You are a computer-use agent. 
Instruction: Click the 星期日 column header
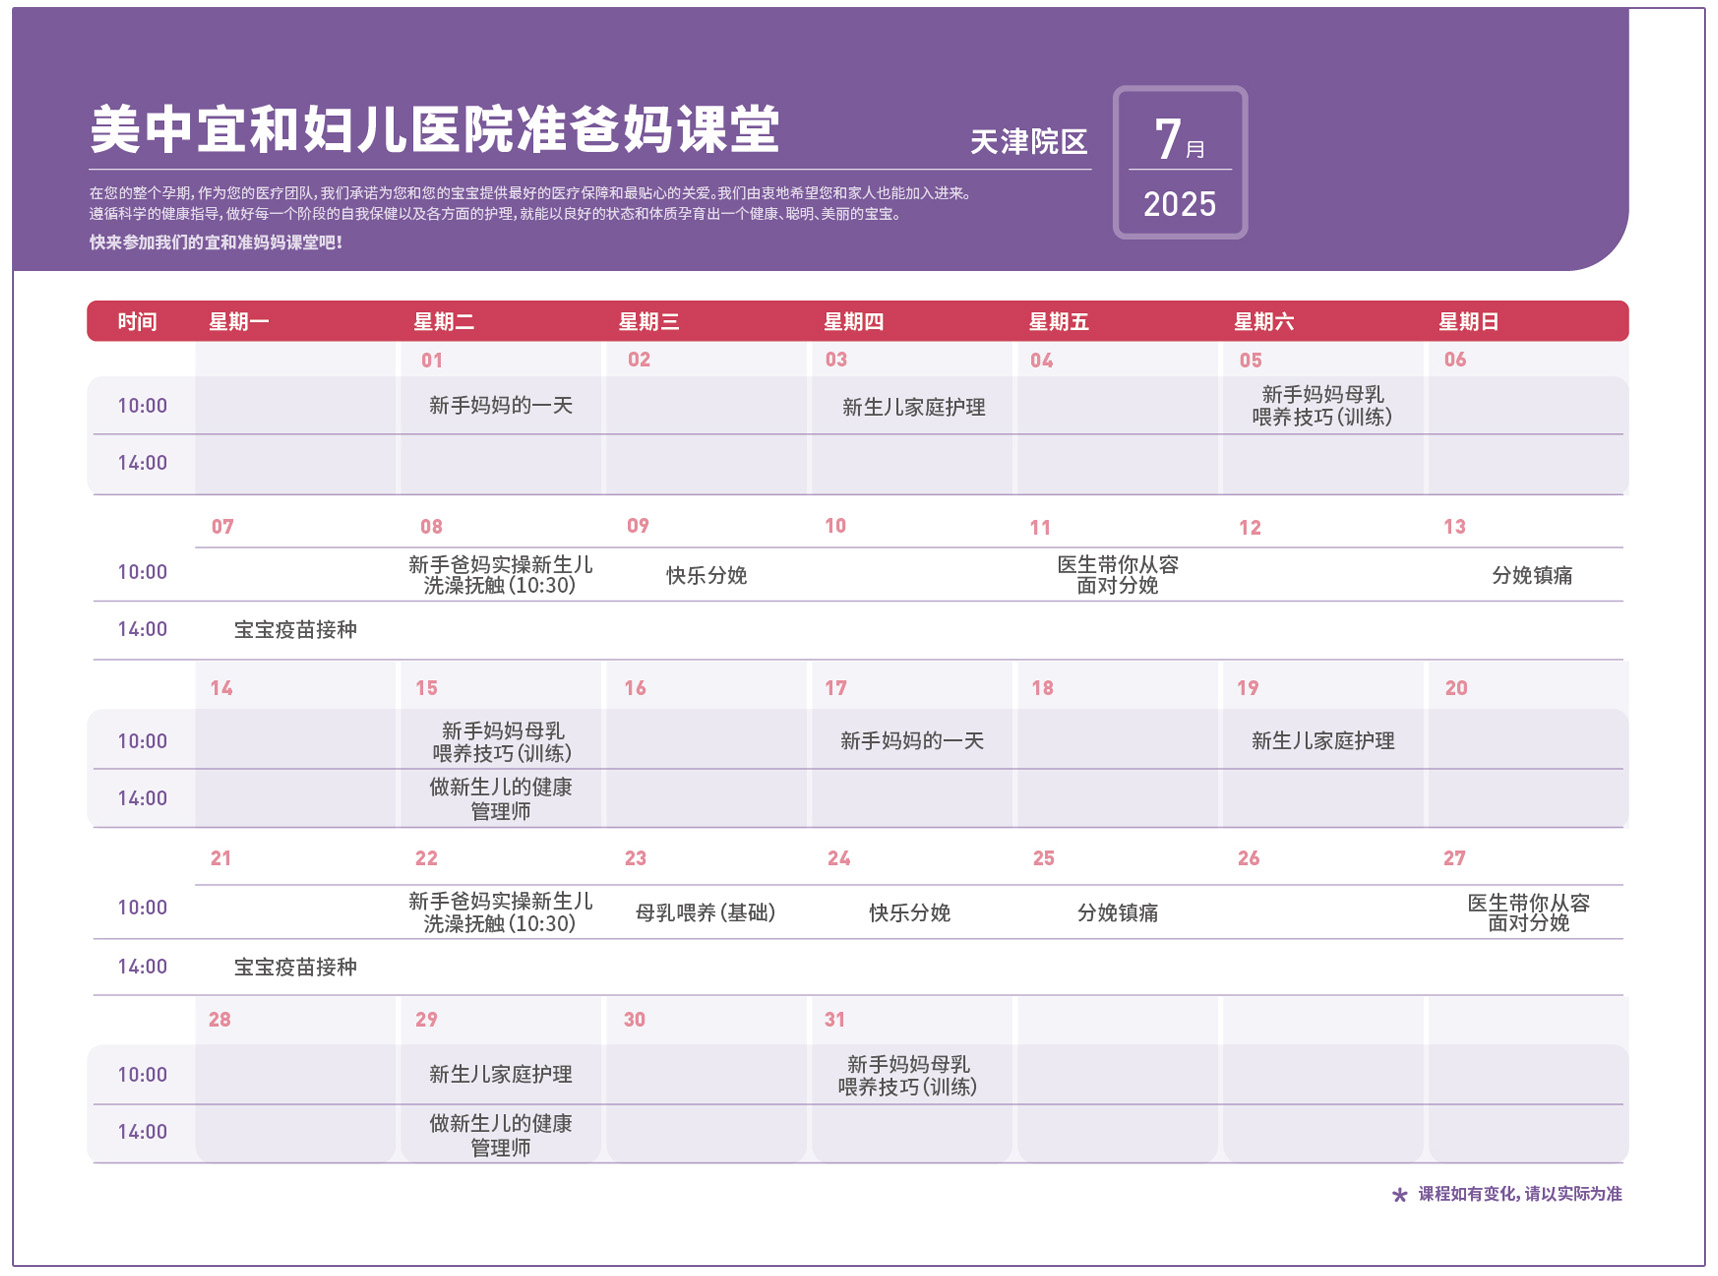[1469, 322]
